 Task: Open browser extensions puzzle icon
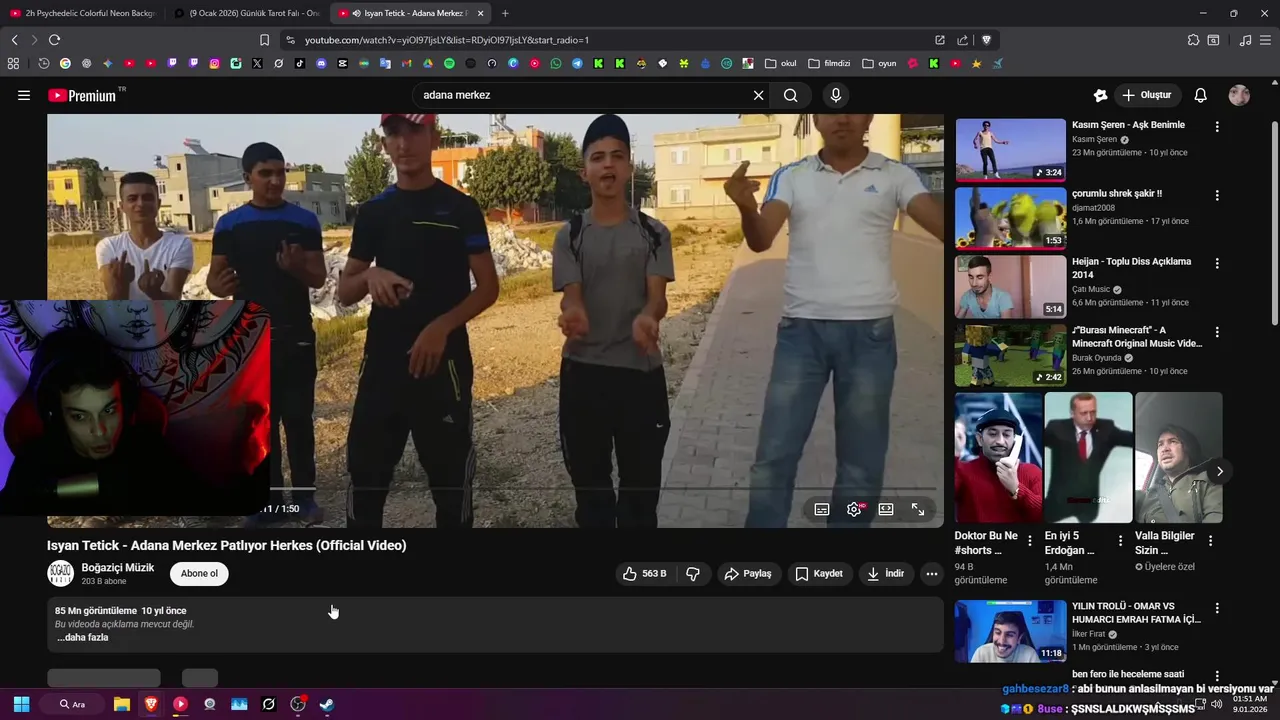click(1193, 40)
